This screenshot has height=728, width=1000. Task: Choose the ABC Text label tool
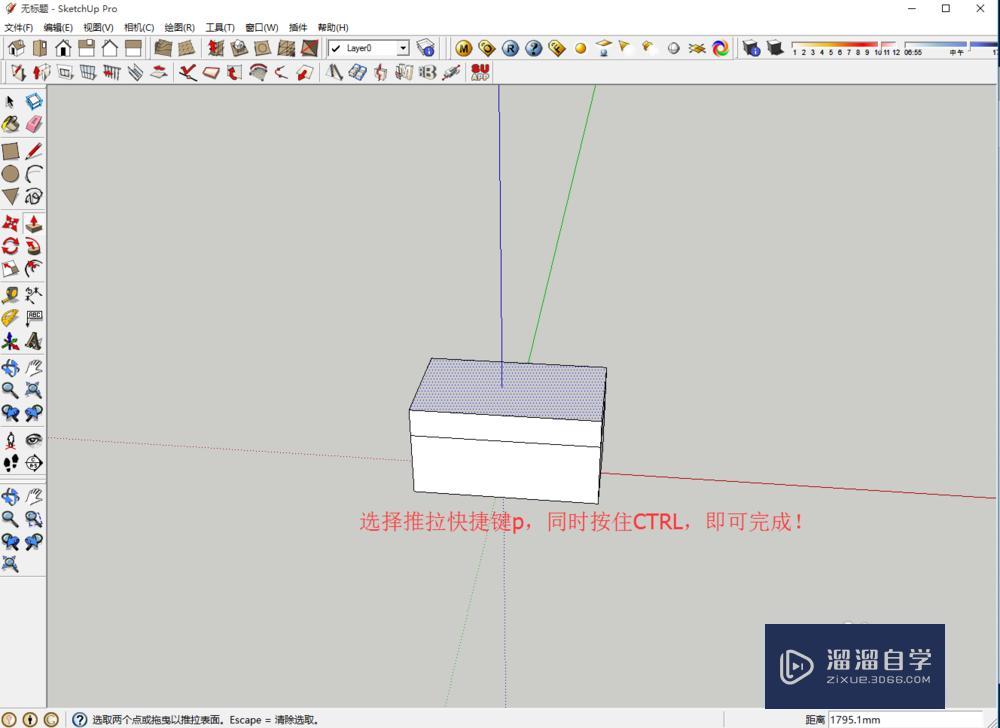(x=34, y=318)
